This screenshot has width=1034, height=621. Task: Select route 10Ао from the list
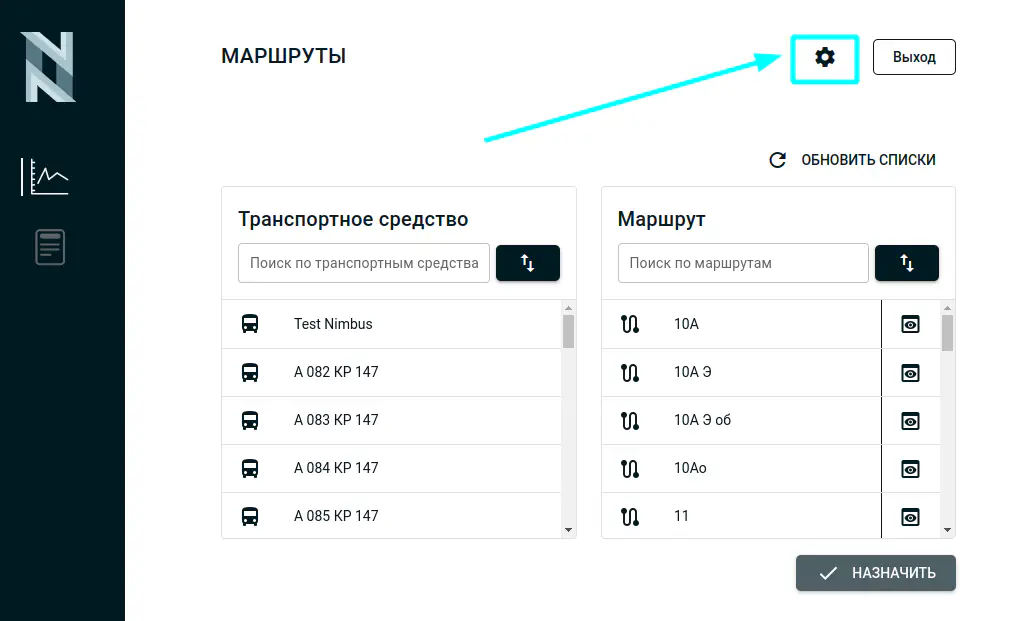tap(690, 468)
